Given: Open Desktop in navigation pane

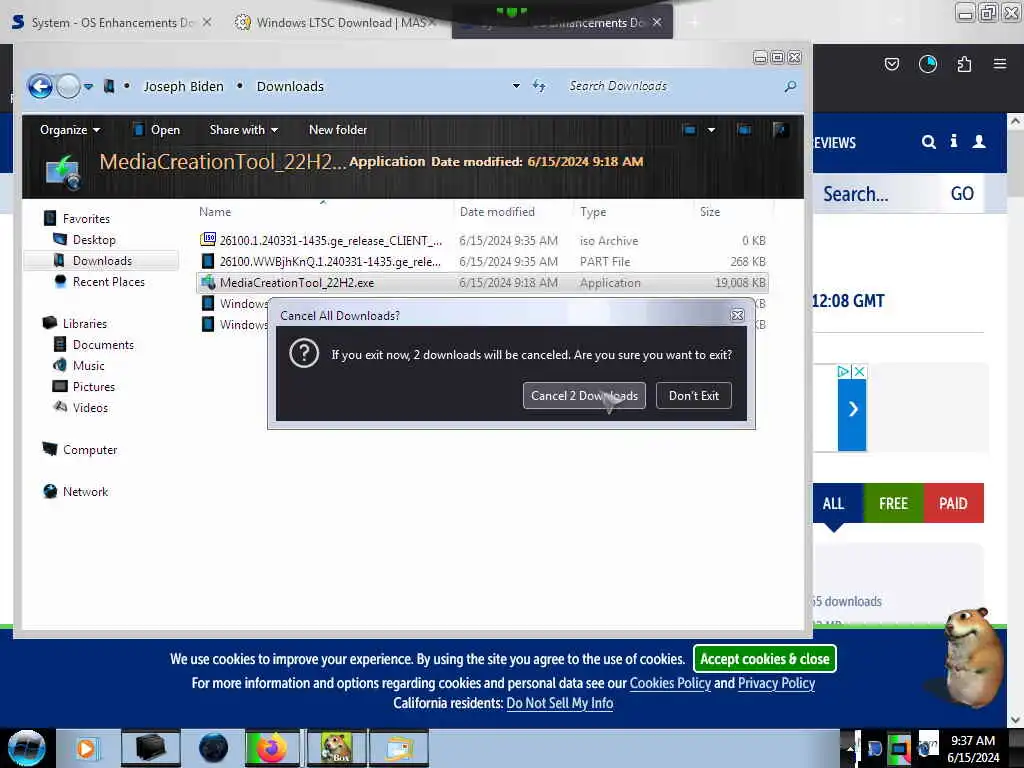Looking at the screenshot, I should click(x=94, y=240).
